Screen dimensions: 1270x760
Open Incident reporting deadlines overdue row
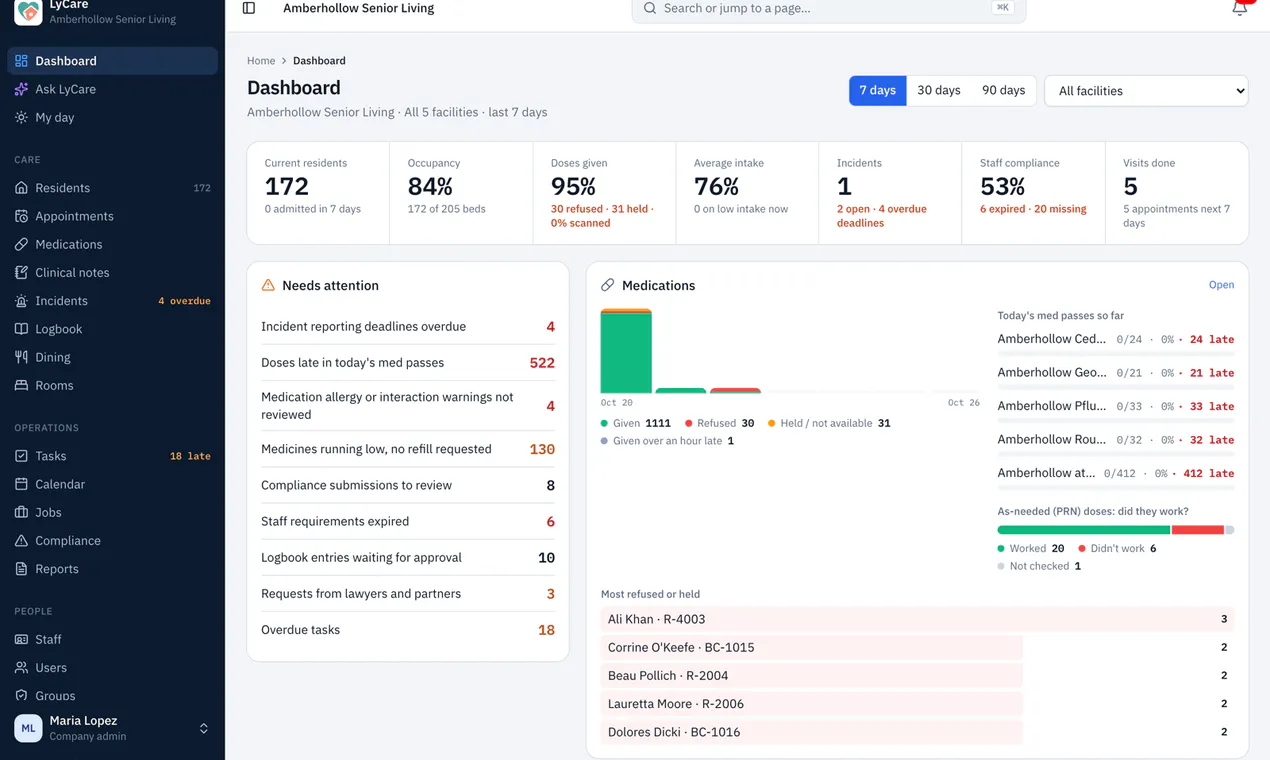pos(408,327)
